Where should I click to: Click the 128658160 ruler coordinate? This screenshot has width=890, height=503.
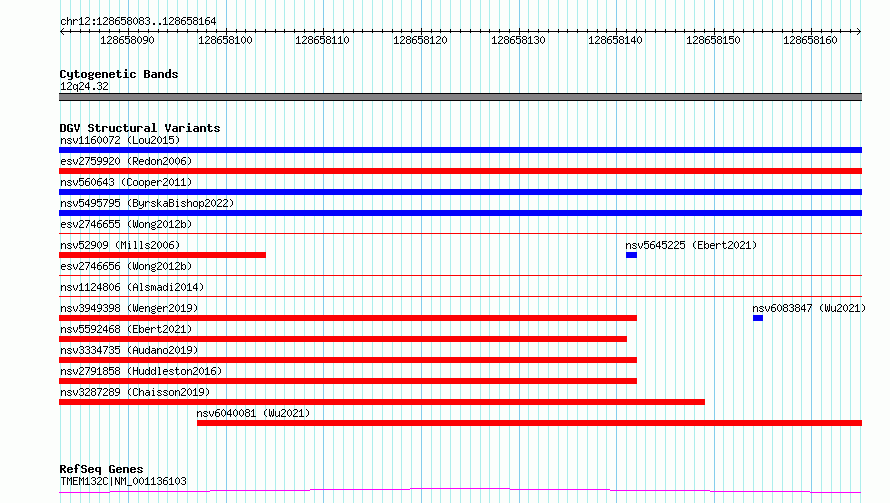pos(811,40)
